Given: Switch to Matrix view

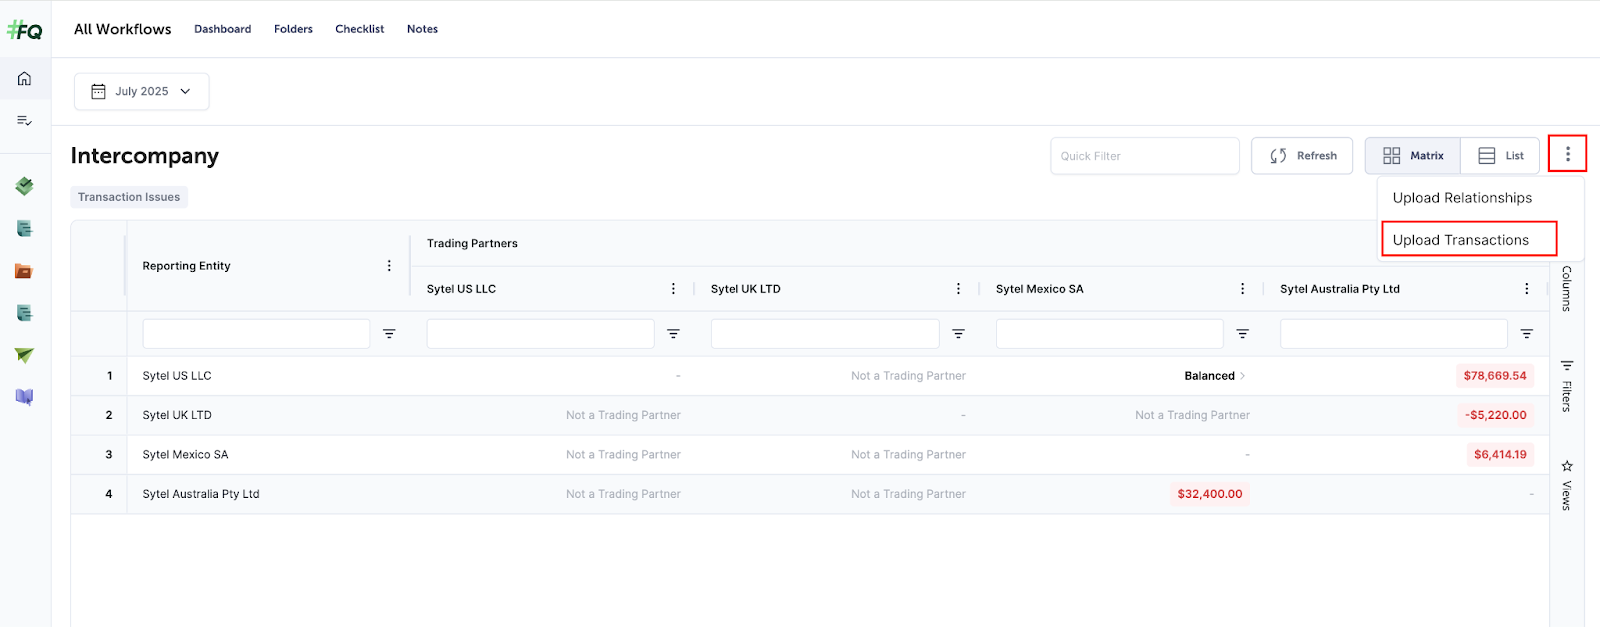Looking at the screenshot, I should pos(1412,156).
